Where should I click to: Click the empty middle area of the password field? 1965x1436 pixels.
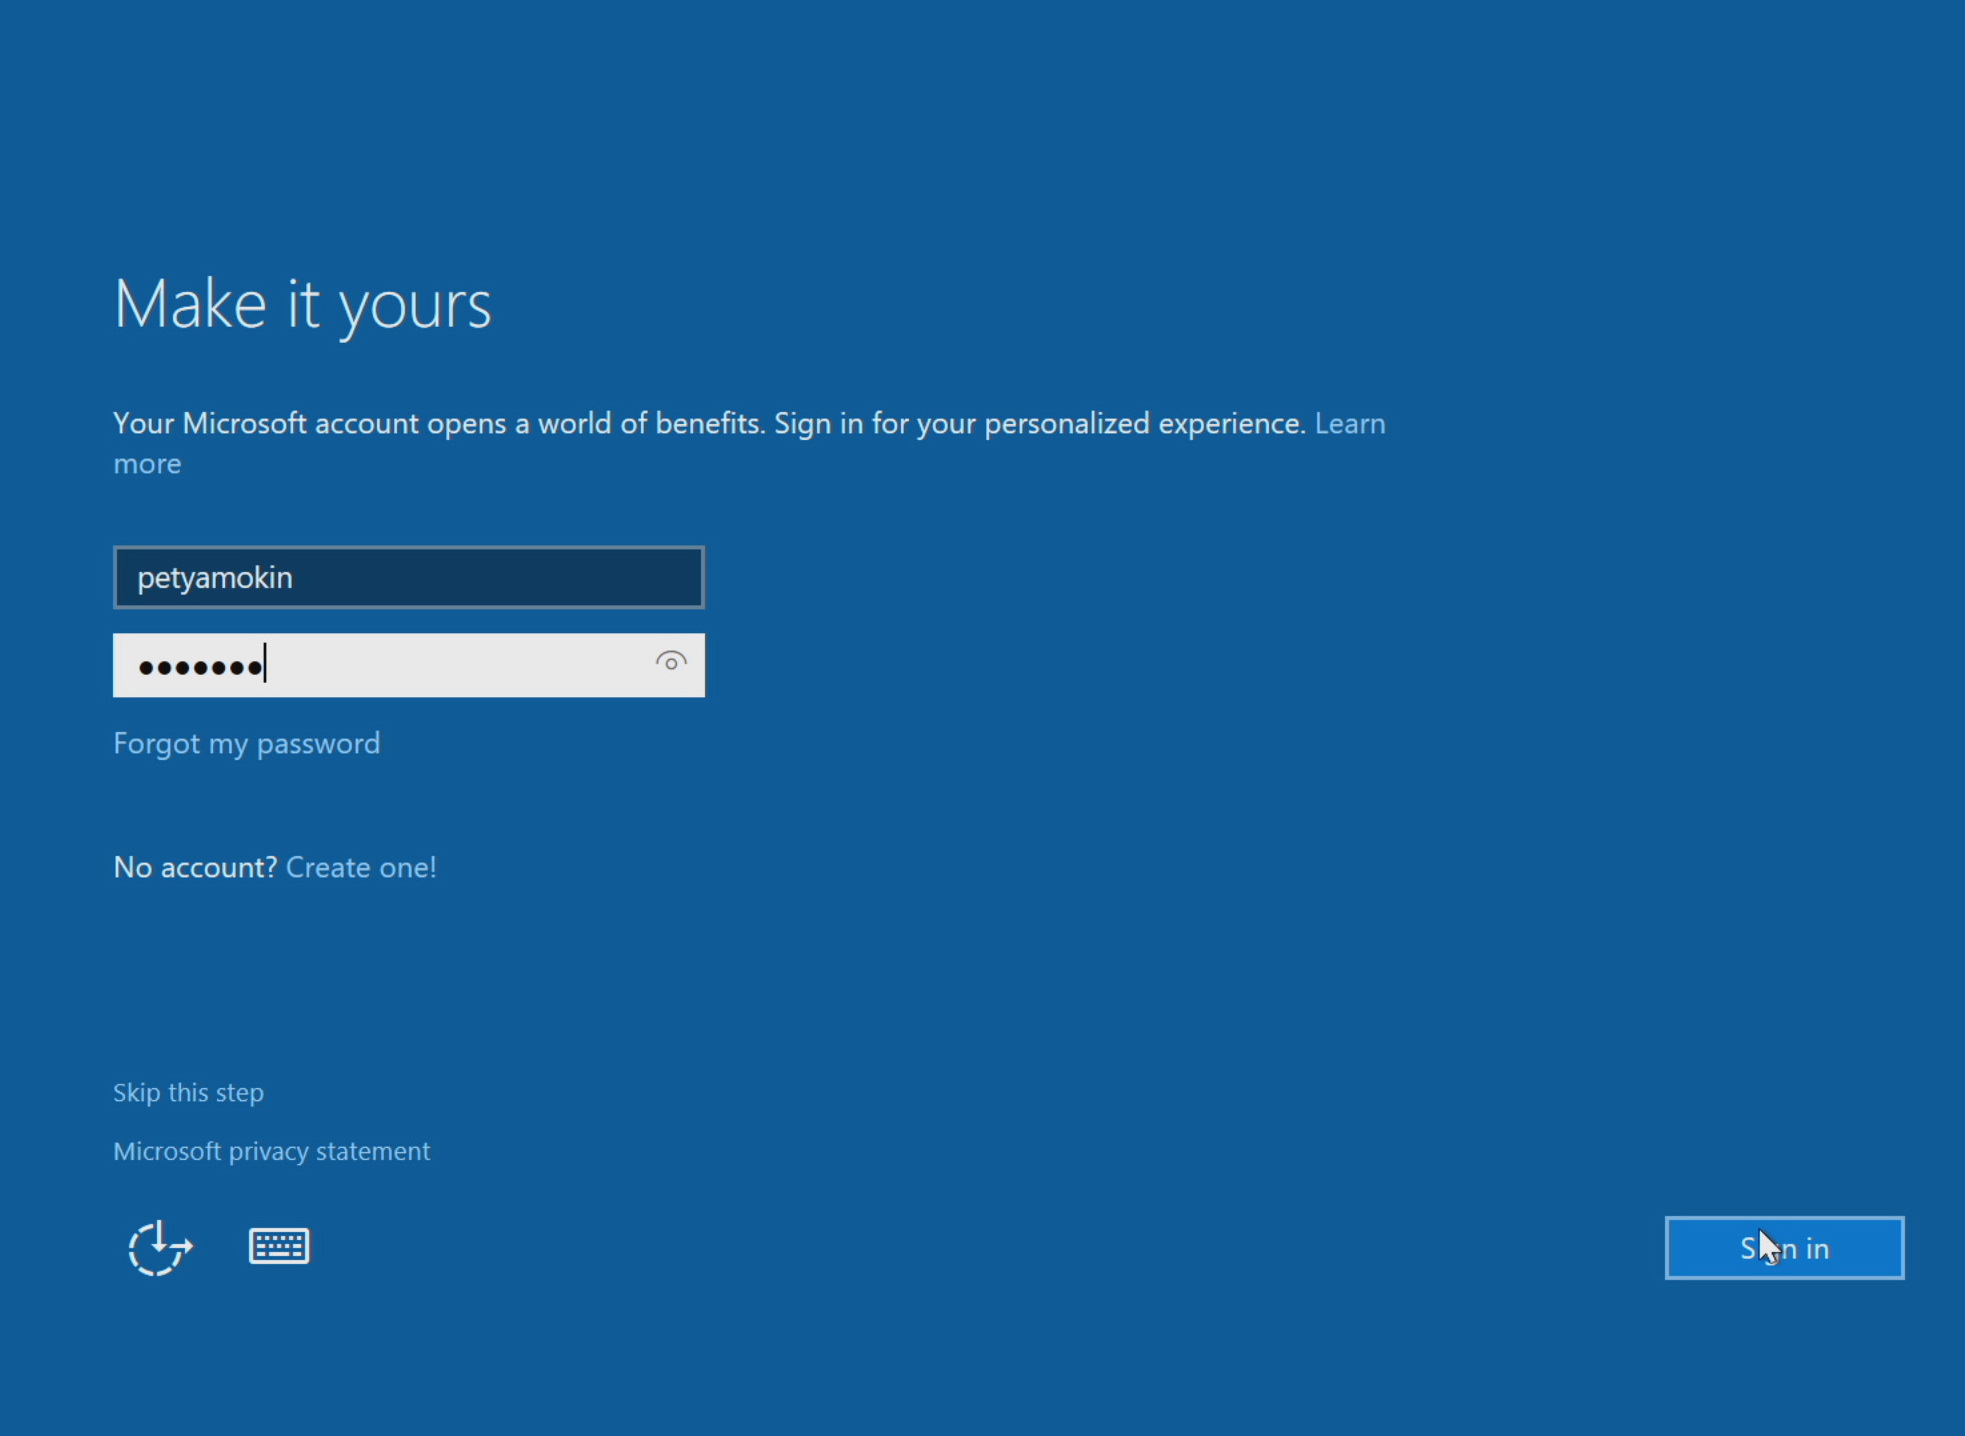click(x=450, y=666)
